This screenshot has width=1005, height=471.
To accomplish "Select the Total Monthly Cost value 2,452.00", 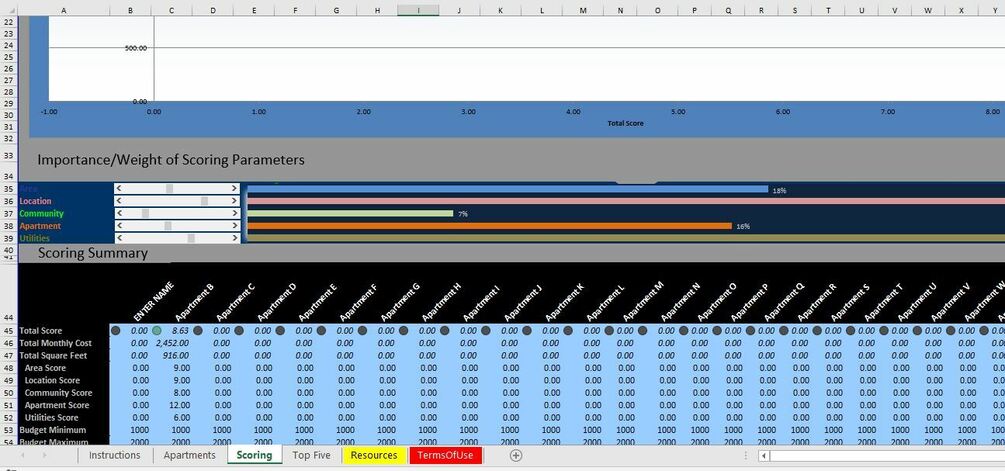I will (171, 343).
